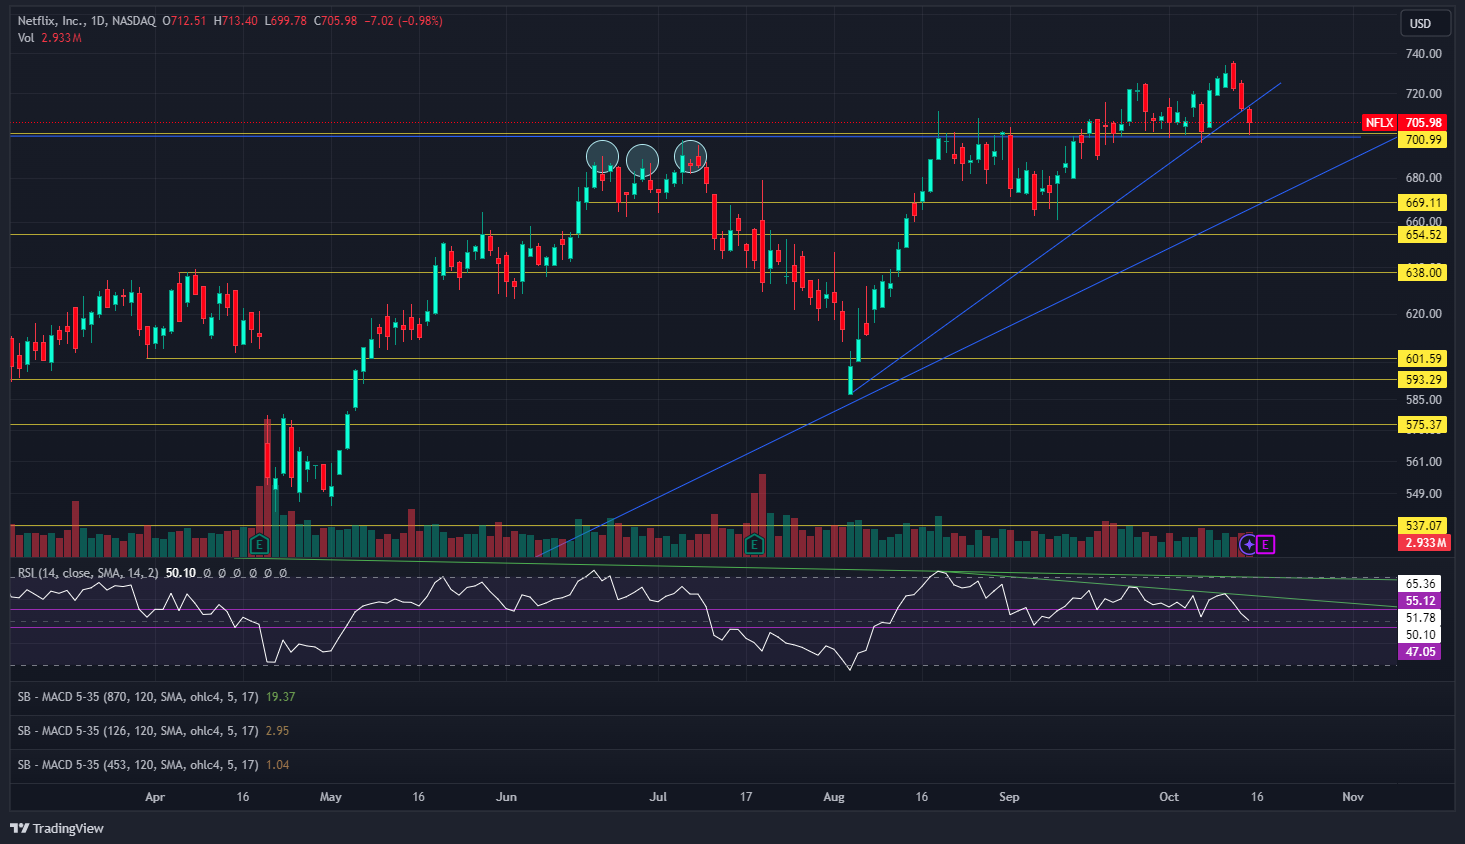Click the Nov label on the time axis
This screenshot has width=1465, height=844.
tap(1352, 797)
